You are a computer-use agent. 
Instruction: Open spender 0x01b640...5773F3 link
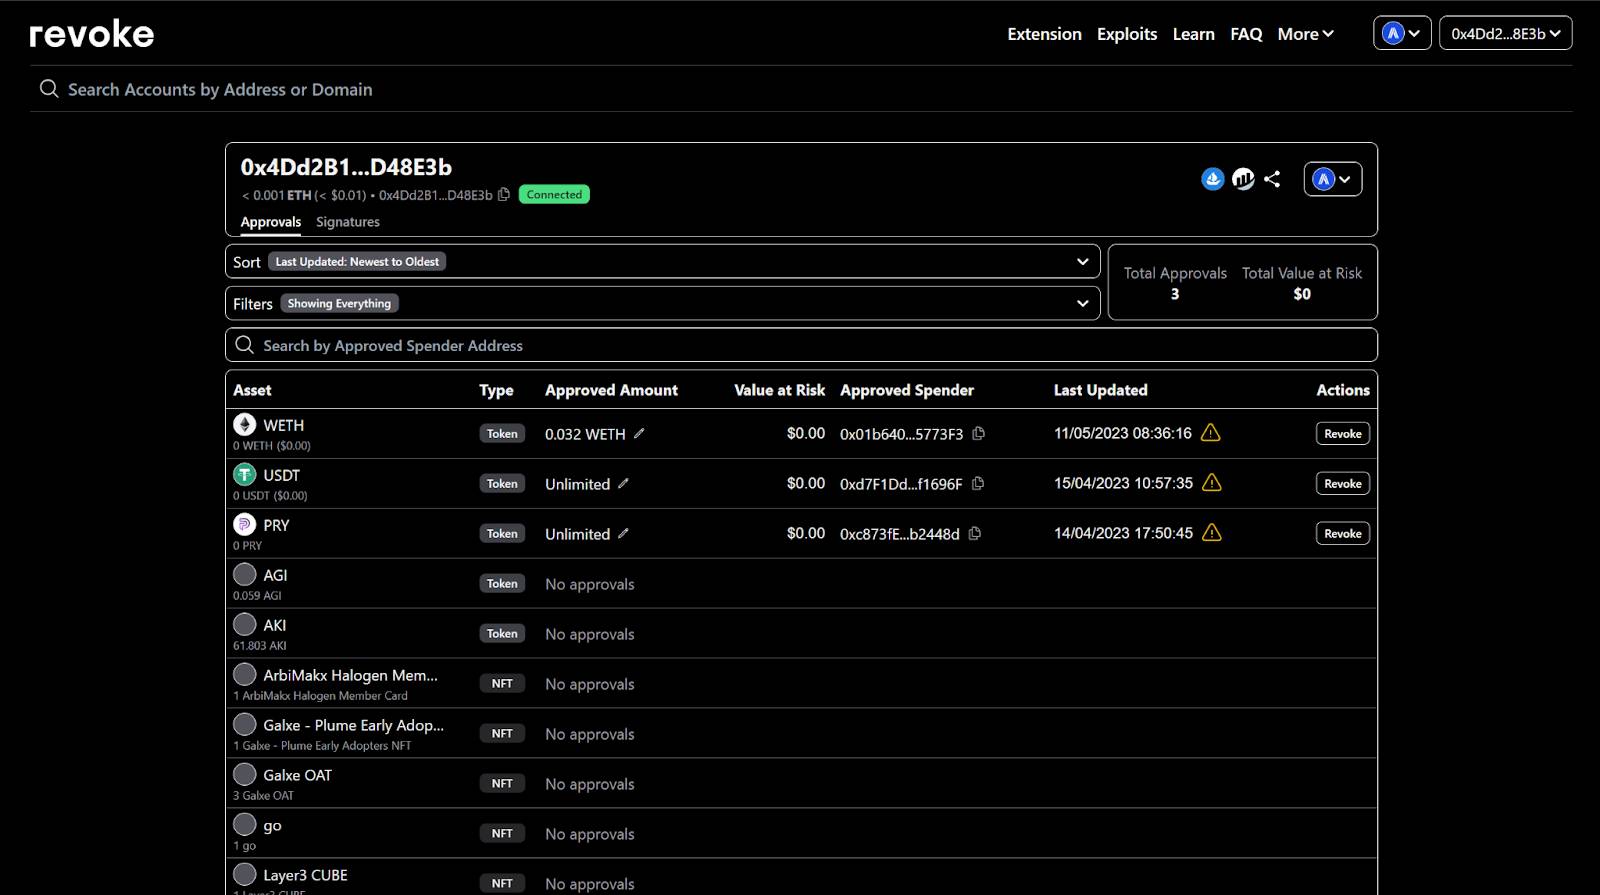(901, 434)
